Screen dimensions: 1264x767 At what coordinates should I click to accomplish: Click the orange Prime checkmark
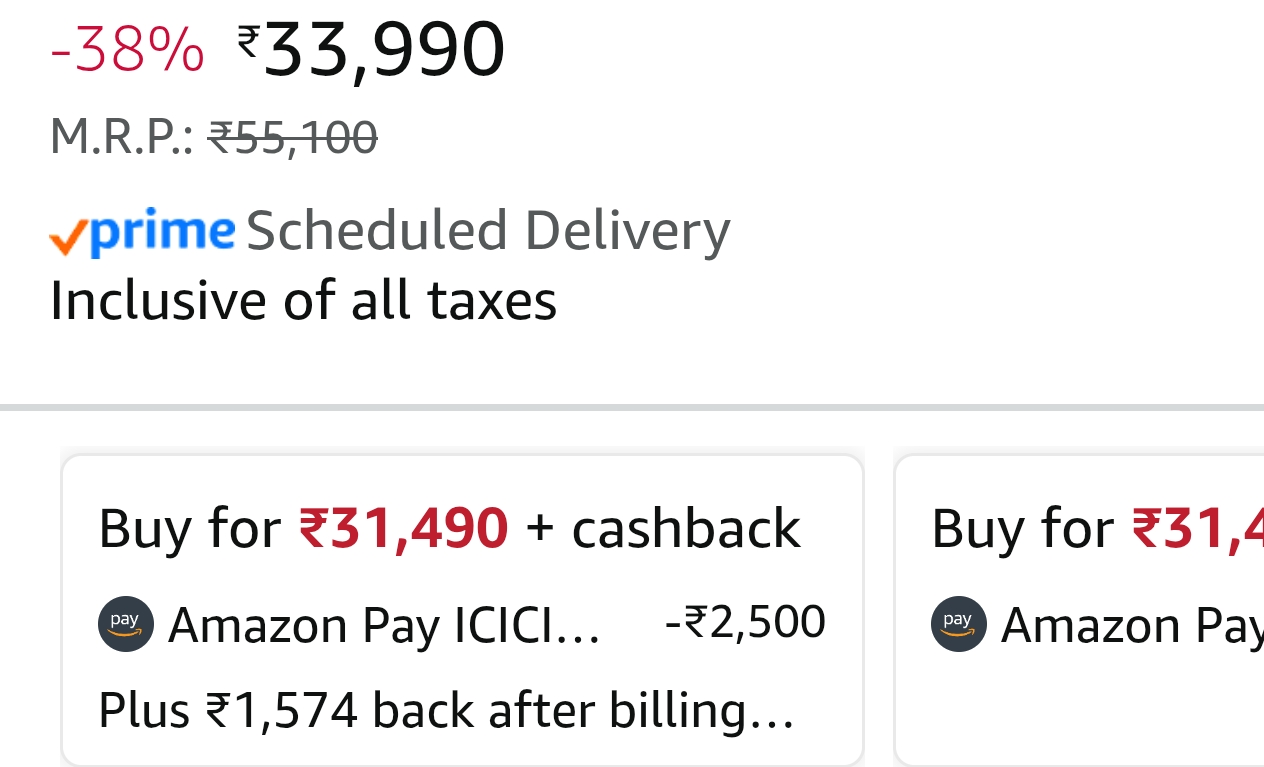click(x=68, y=234)
